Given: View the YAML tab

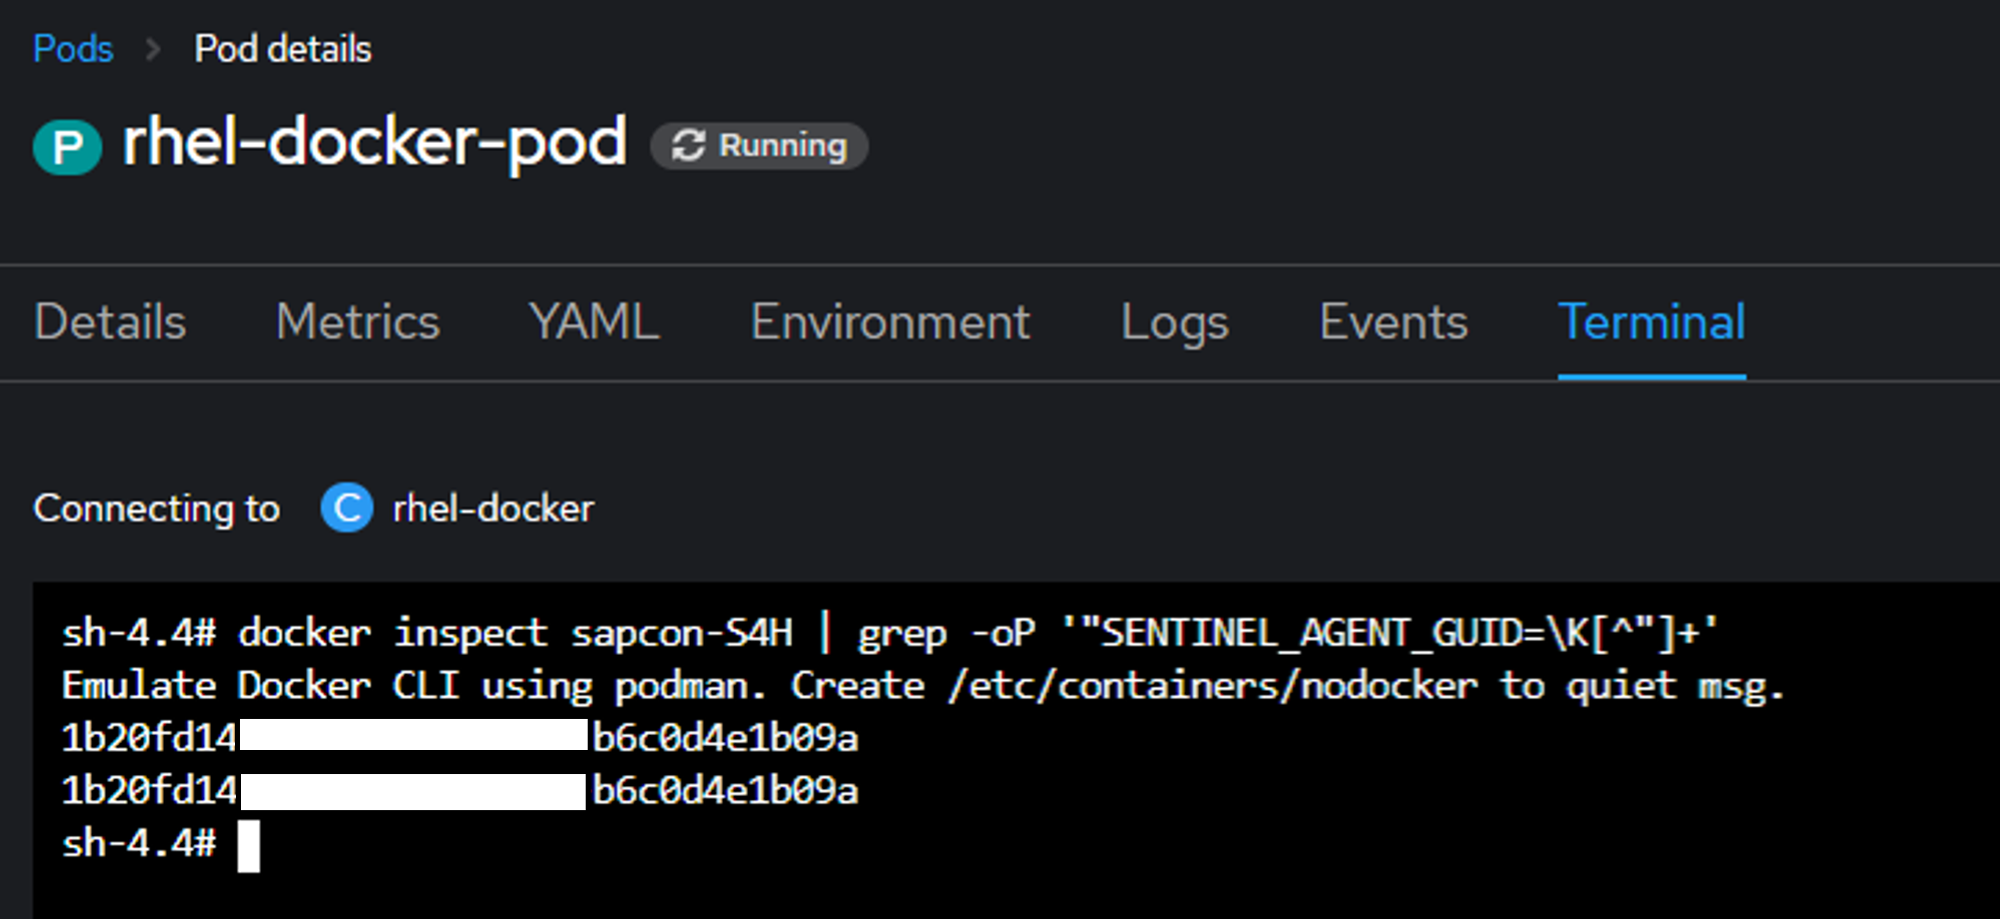Looking at the screenshot, I should click(594, 322).
